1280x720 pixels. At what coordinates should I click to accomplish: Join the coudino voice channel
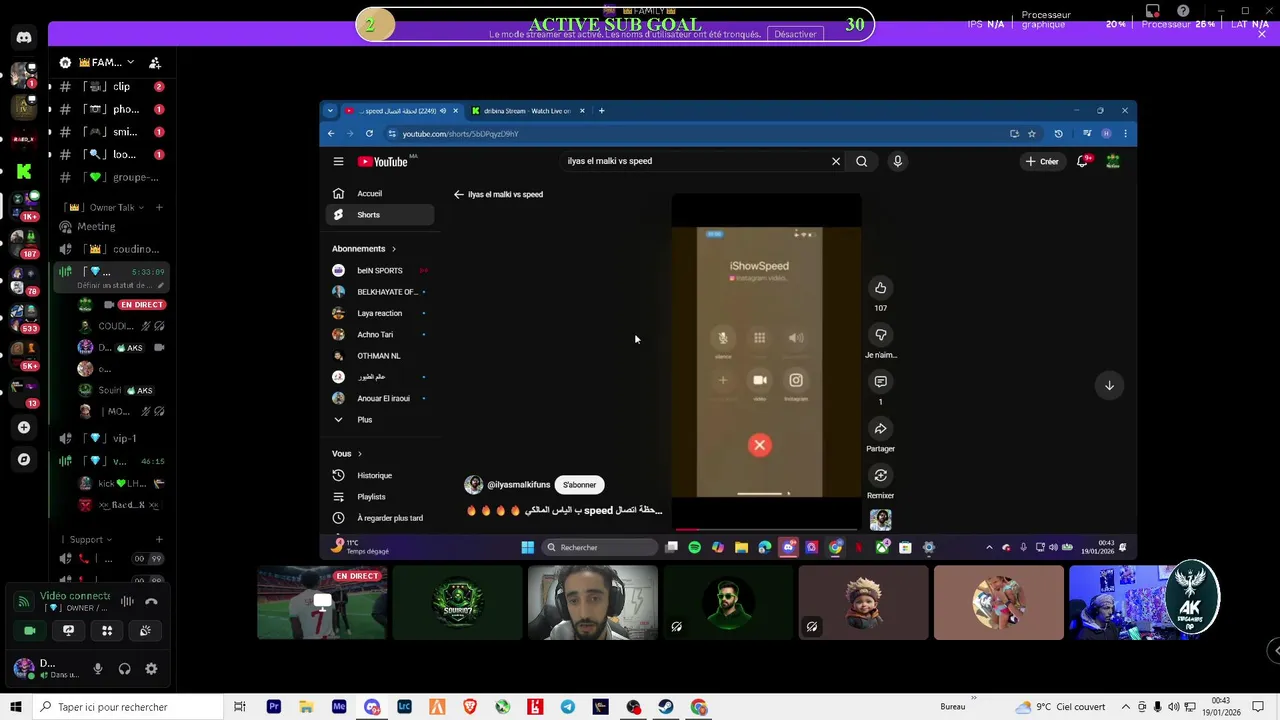(x=110, y=249)
